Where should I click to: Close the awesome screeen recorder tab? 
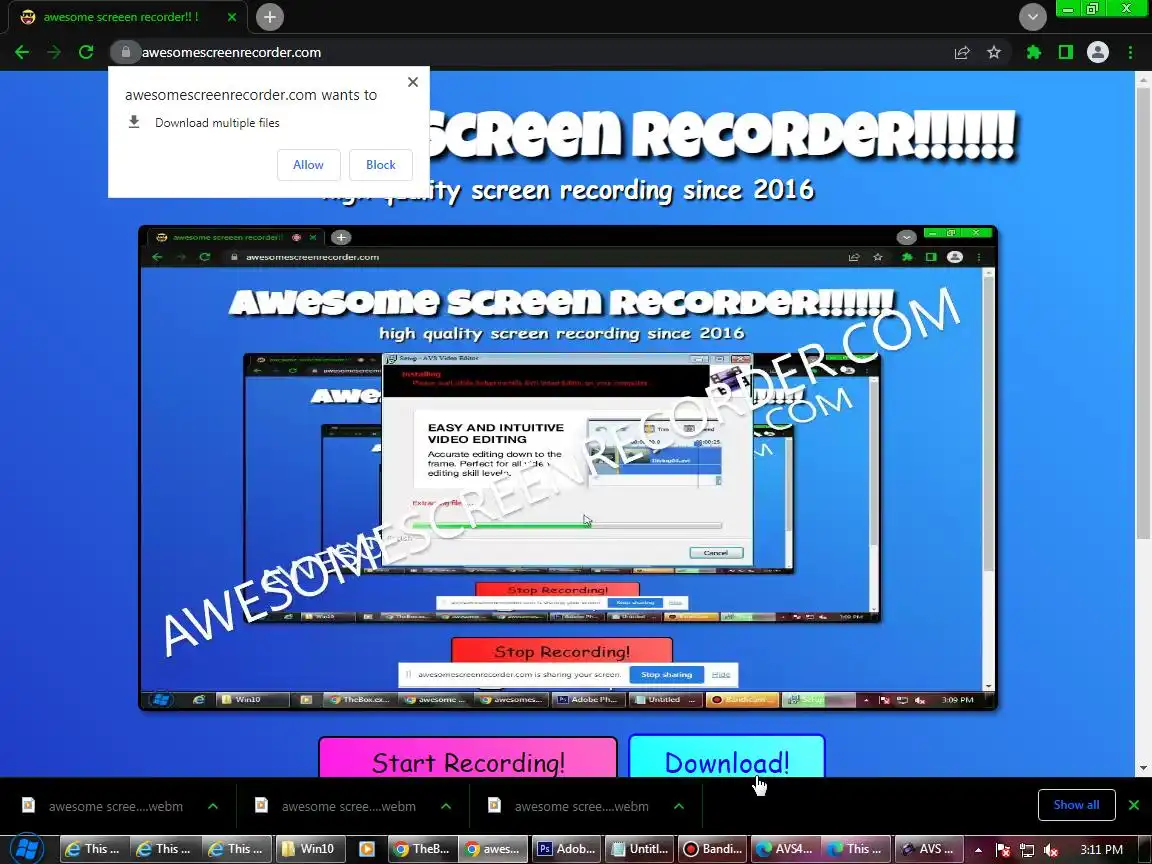[231, 17]
